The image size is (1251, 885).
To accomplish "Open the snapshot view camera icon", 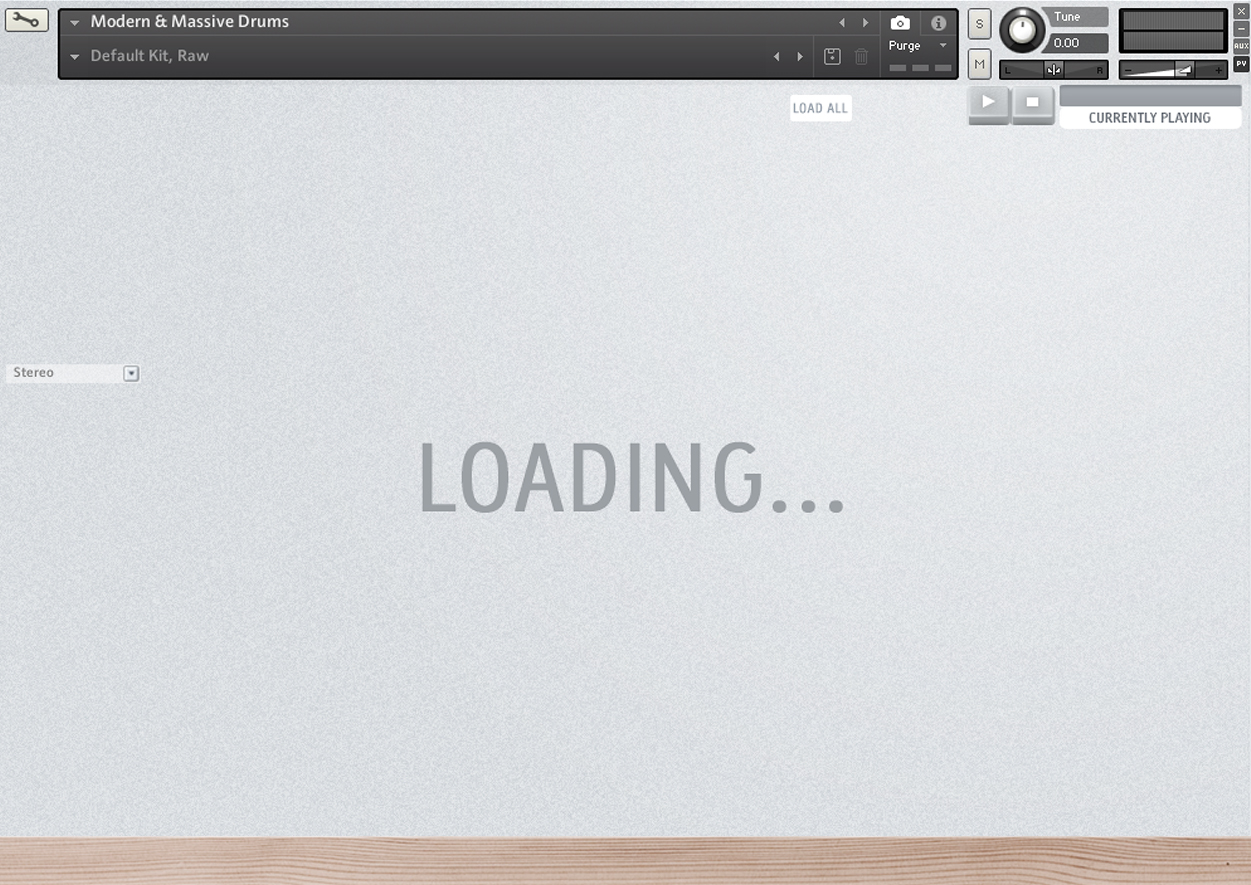I will tap(900, 23).
